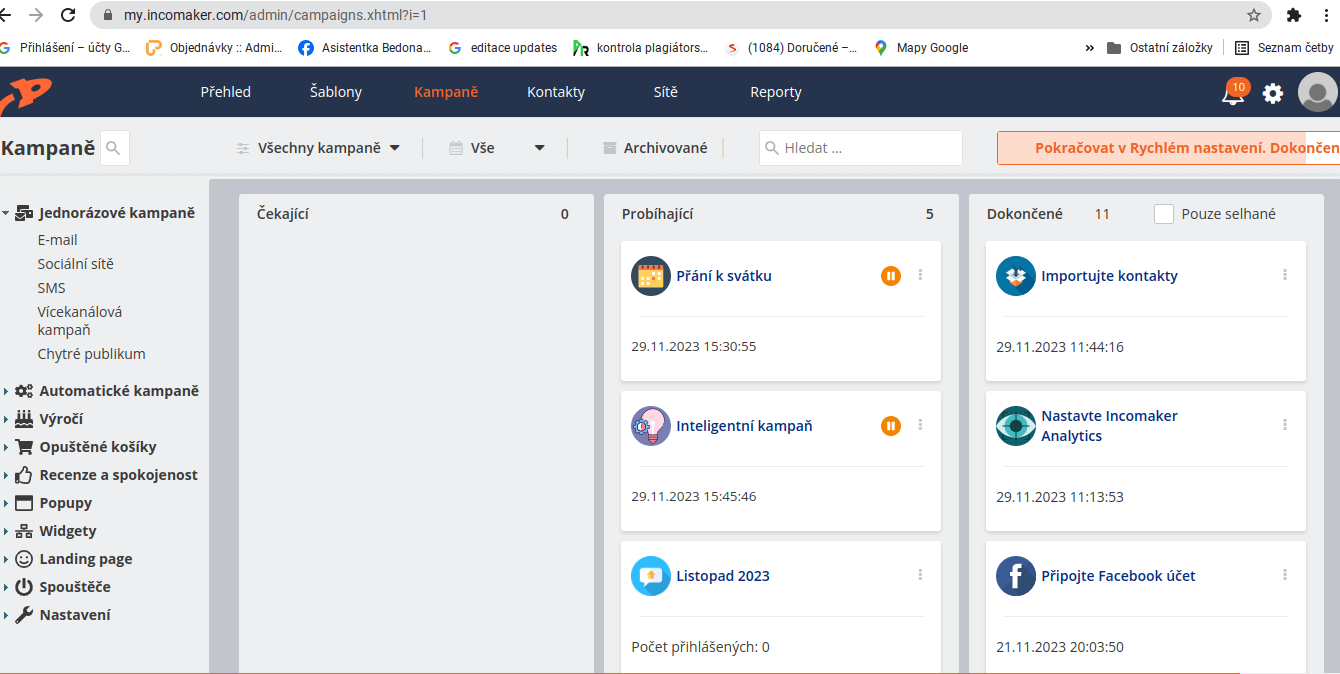Image resolution: width=1340 pixels, height=674 pixels.
Task: Open the Importujte kontakty campaign
Action: 1108,275
